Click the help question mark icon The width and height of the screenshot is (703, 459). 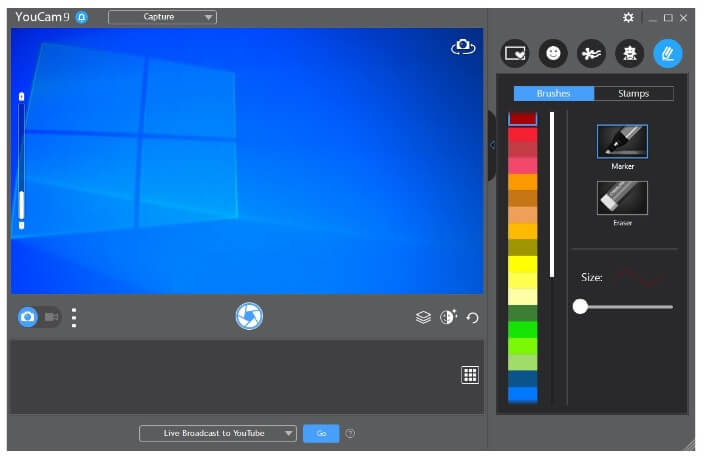coord(350,433)
